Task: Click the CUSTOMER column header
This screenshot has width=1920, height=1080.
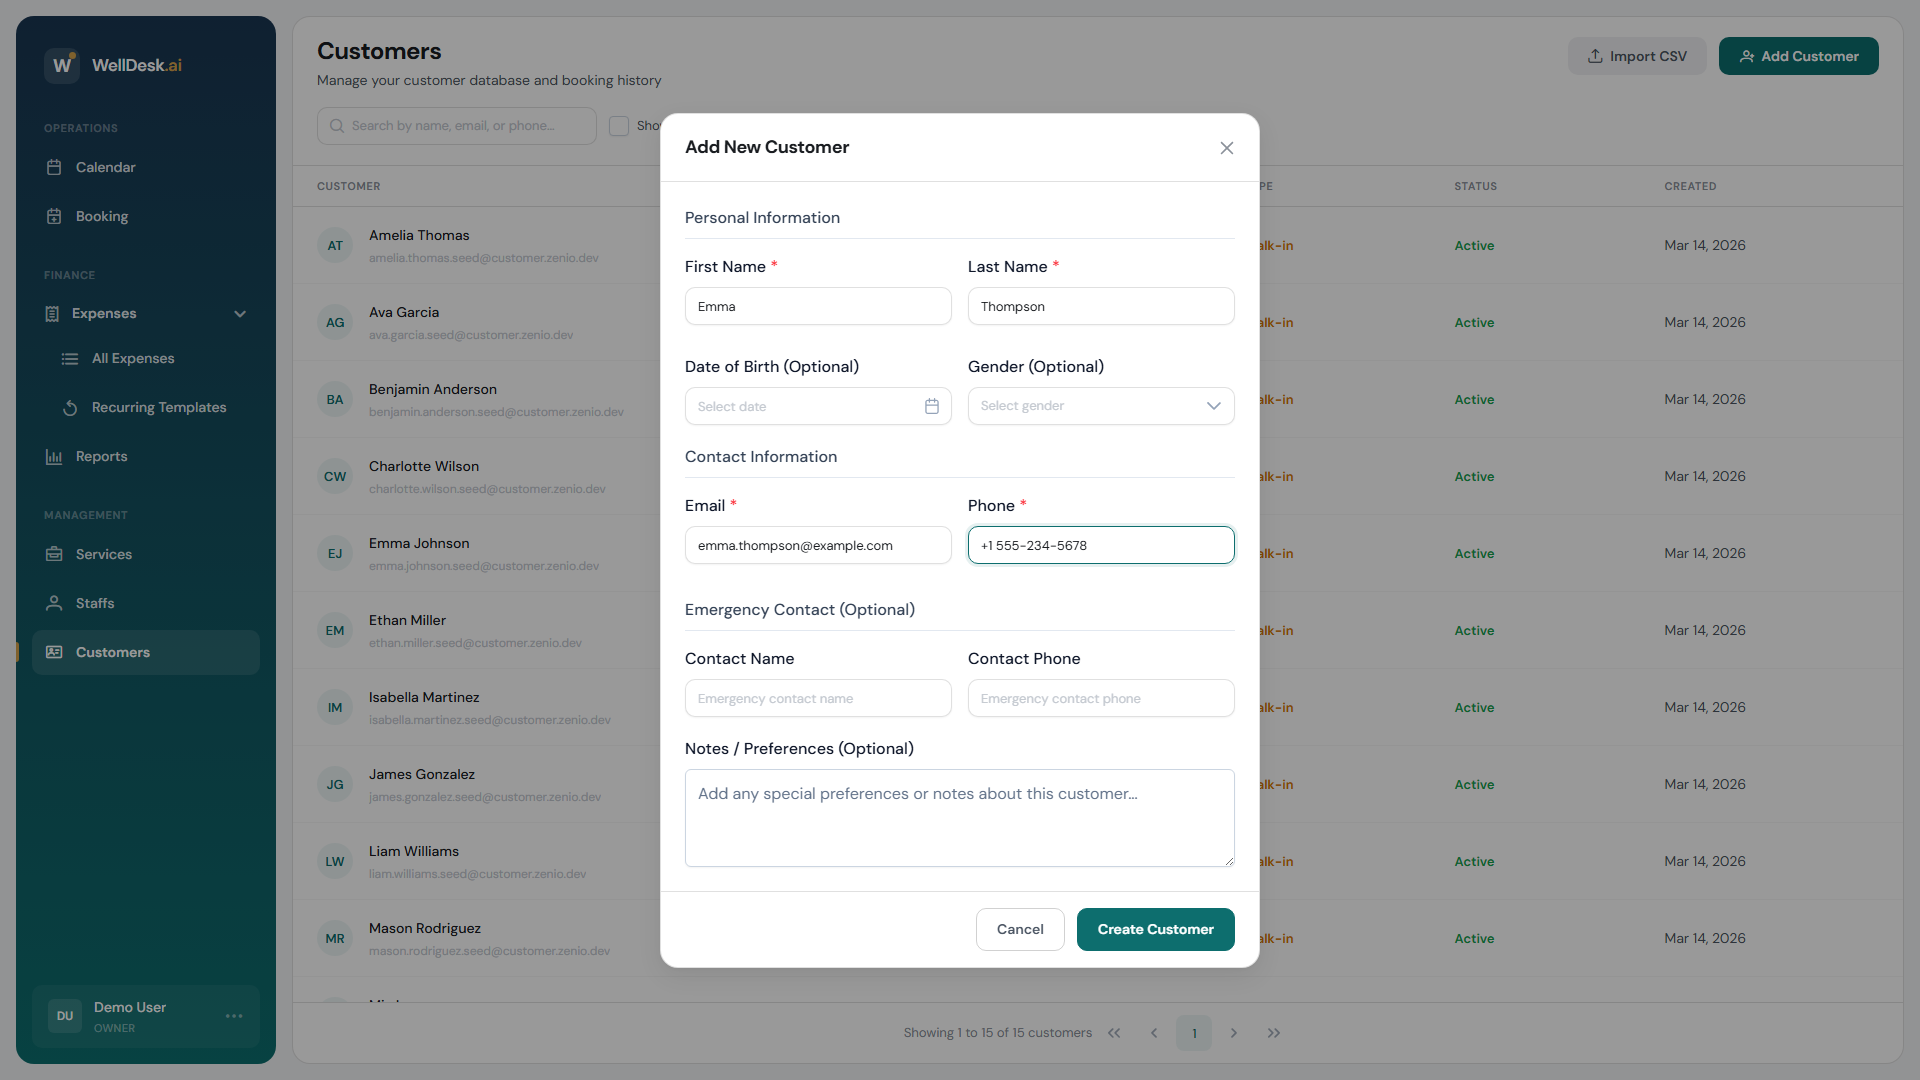Action: (348, 186)
